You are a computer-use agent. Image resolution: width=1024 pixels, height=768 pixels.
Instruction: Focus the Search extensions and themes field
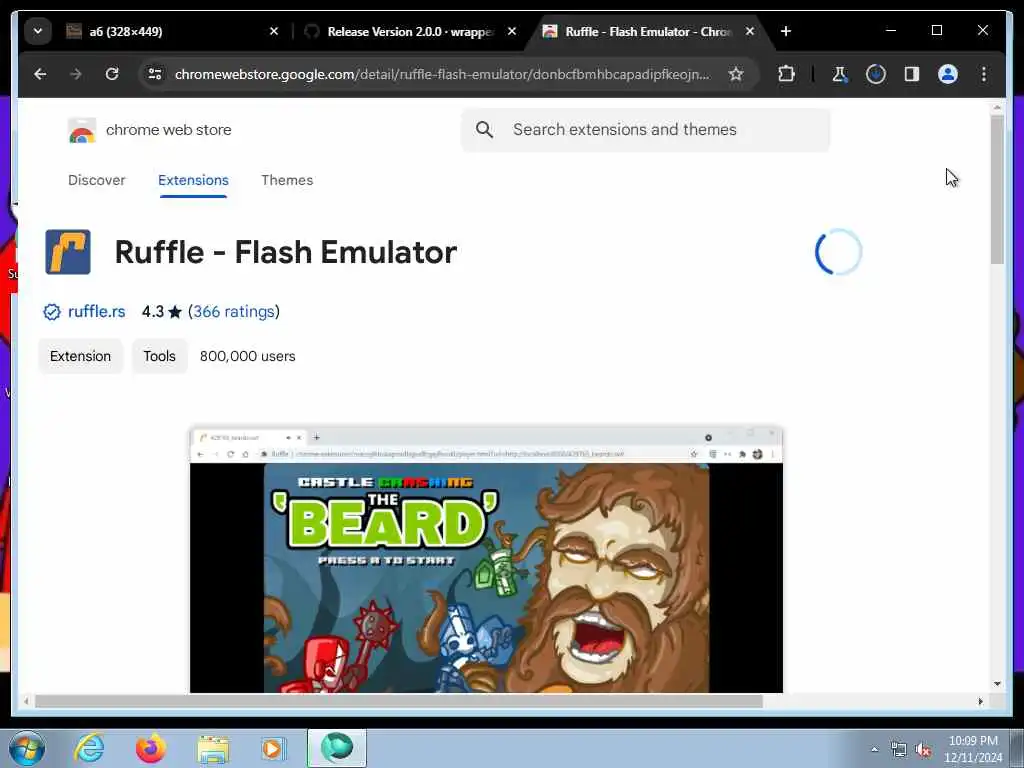645,130
